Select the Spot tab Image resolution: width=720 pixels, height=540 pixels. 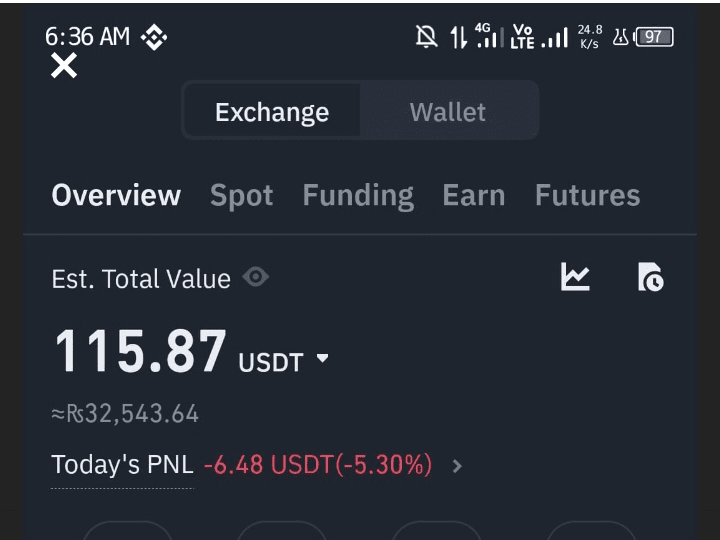242,196
